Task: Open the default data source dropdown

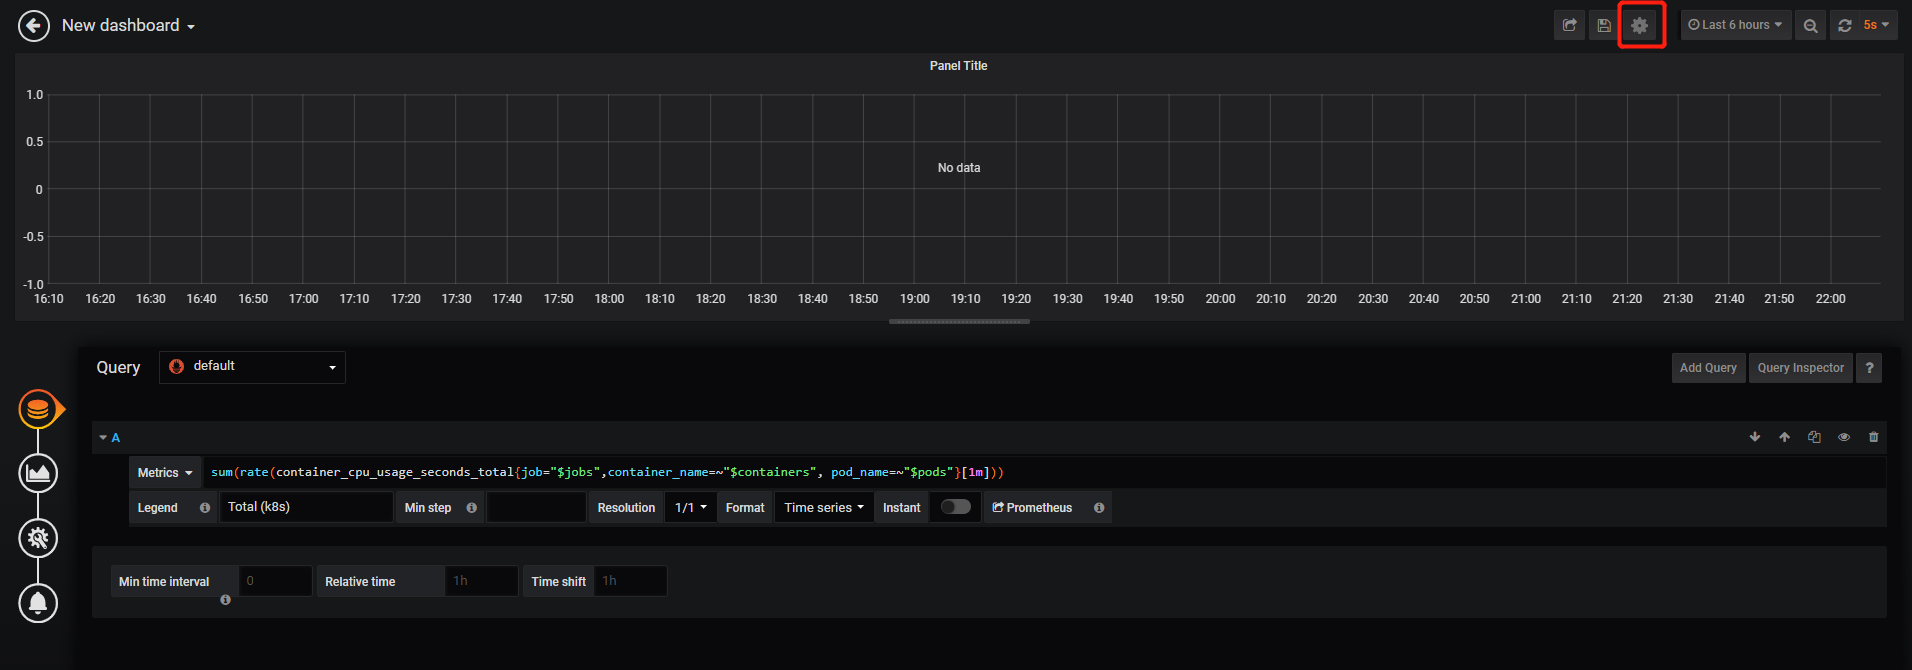Action: coord(252,367)
